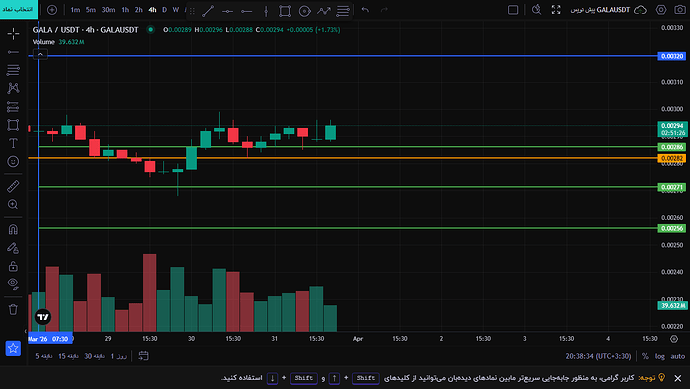
Task: Select the orange 0.00282 price line label
Action: [x=672, y=158]
